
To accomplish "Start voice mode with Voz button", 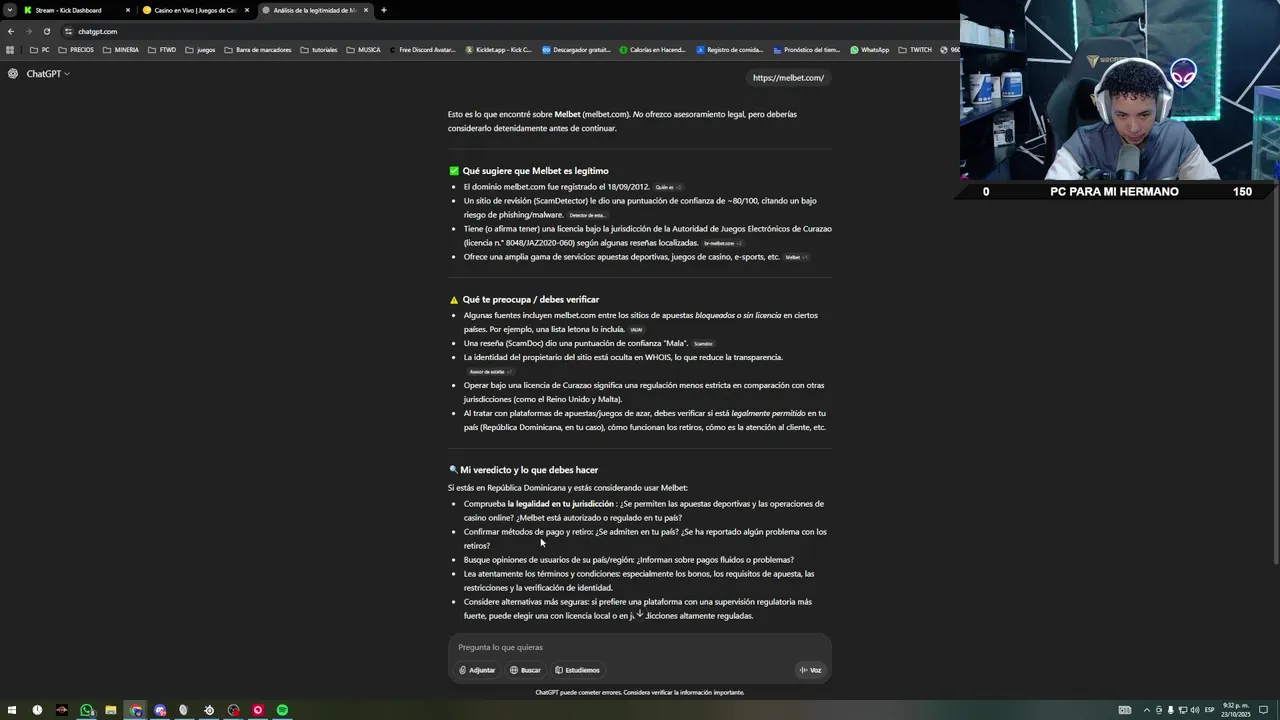I will point(810,670).
